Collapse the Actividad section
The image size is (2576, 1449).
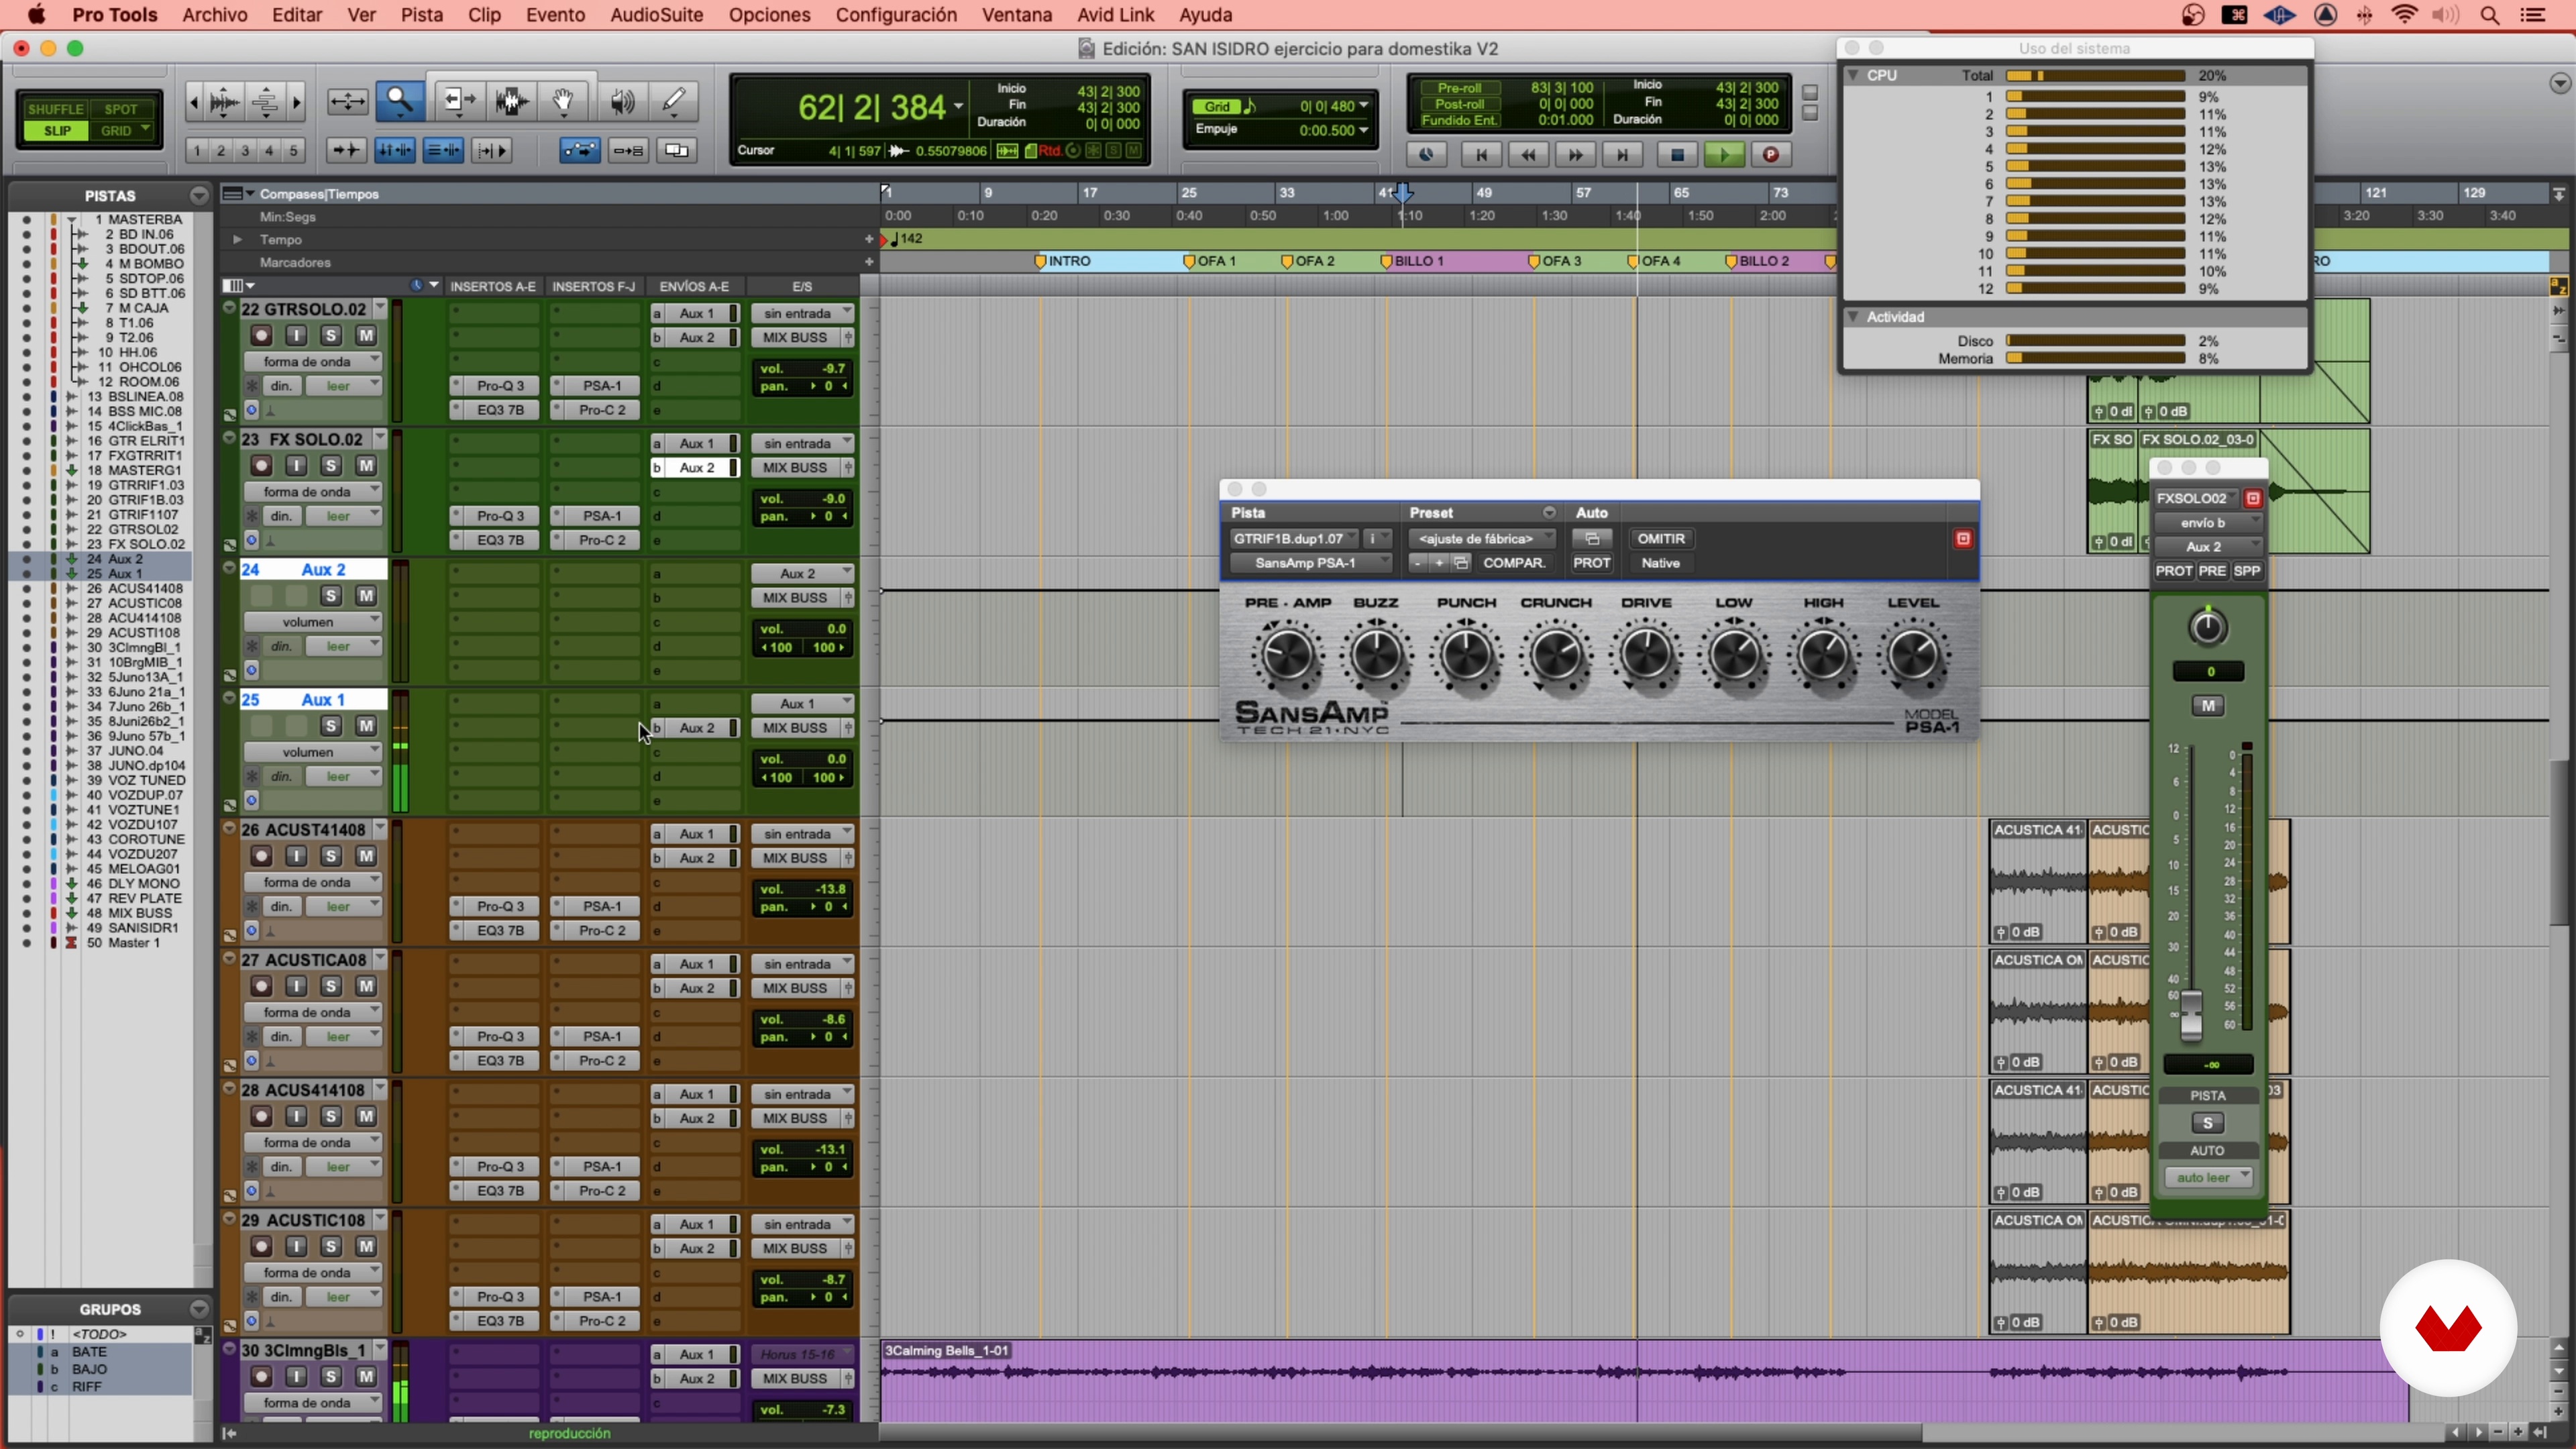(x=1853, y=317)
